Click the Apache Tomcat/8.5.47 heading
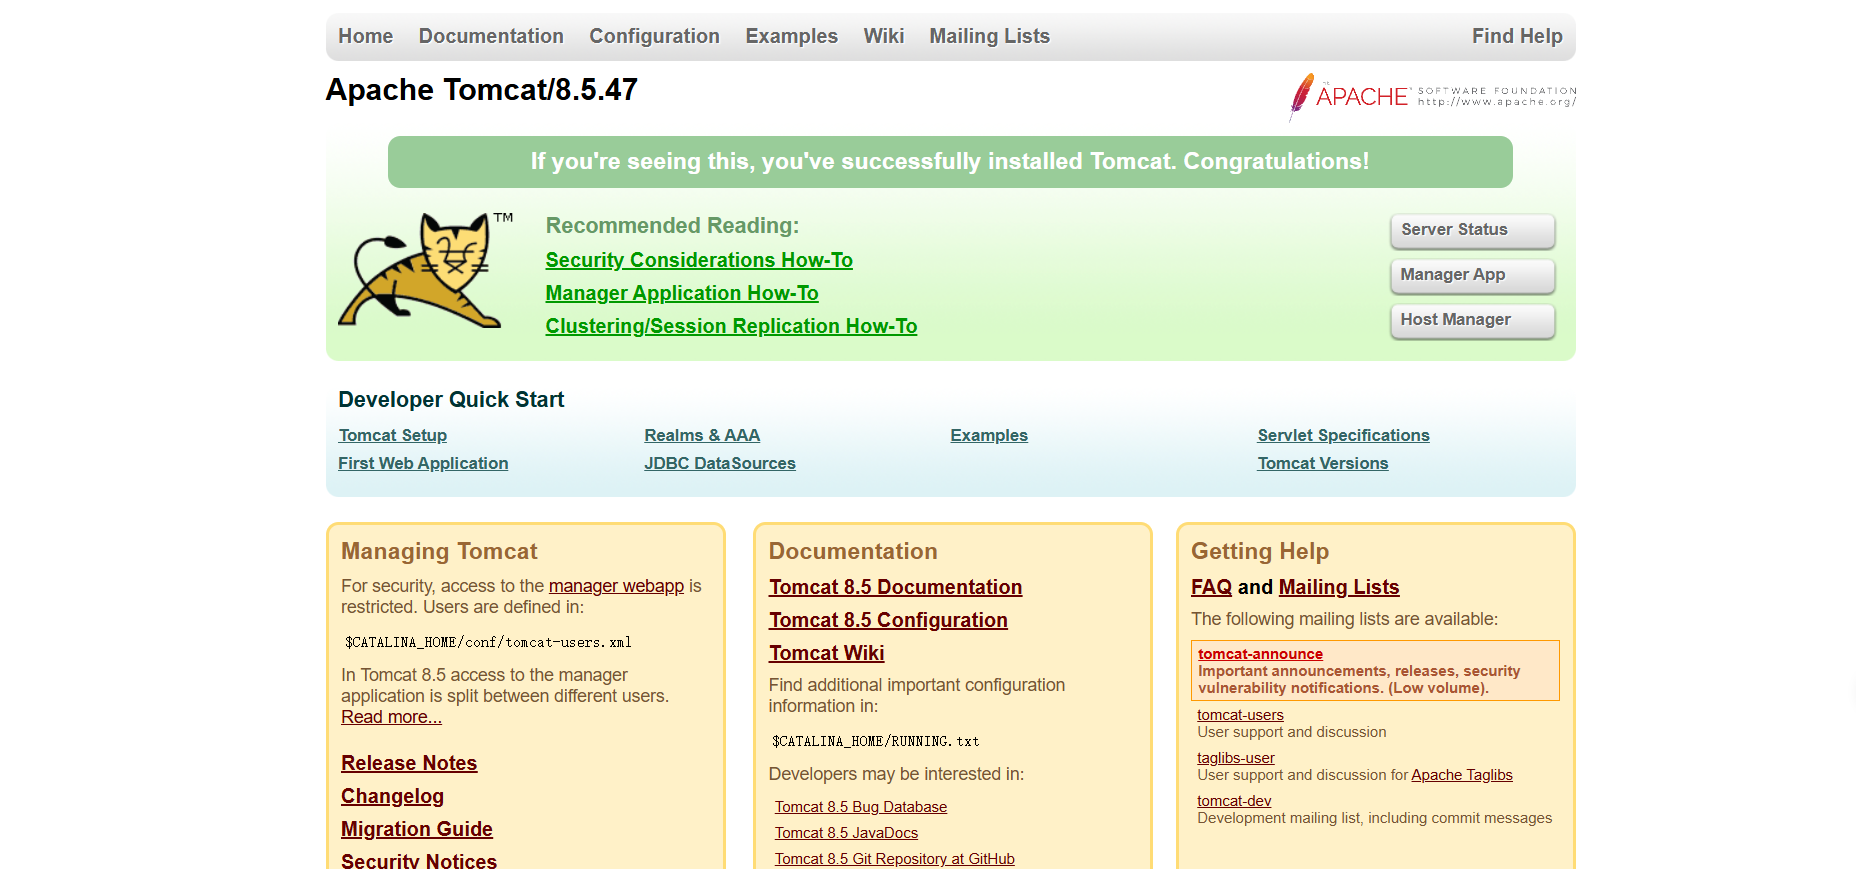The image size is (1856, 869). coord(481,90)
